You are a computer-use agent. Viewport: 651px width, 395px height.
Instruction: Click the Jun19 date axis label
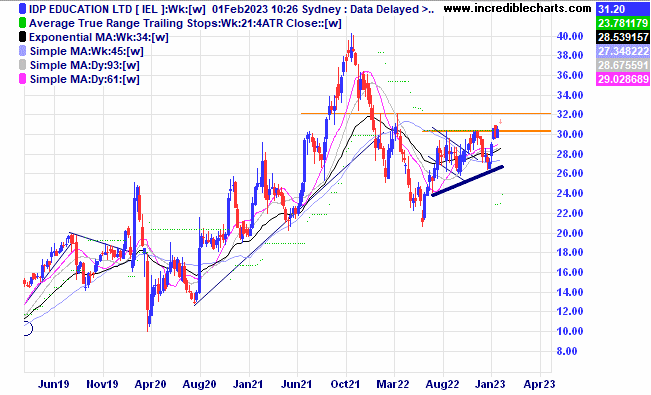[x=54, y=384]
